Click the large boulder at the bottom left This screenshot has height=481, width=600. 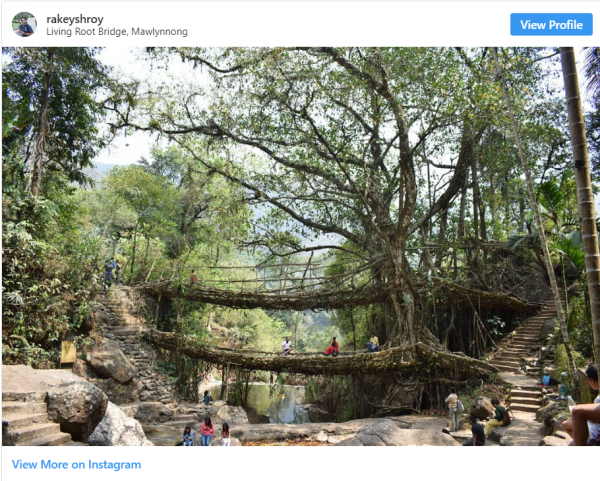pos(77,408)
